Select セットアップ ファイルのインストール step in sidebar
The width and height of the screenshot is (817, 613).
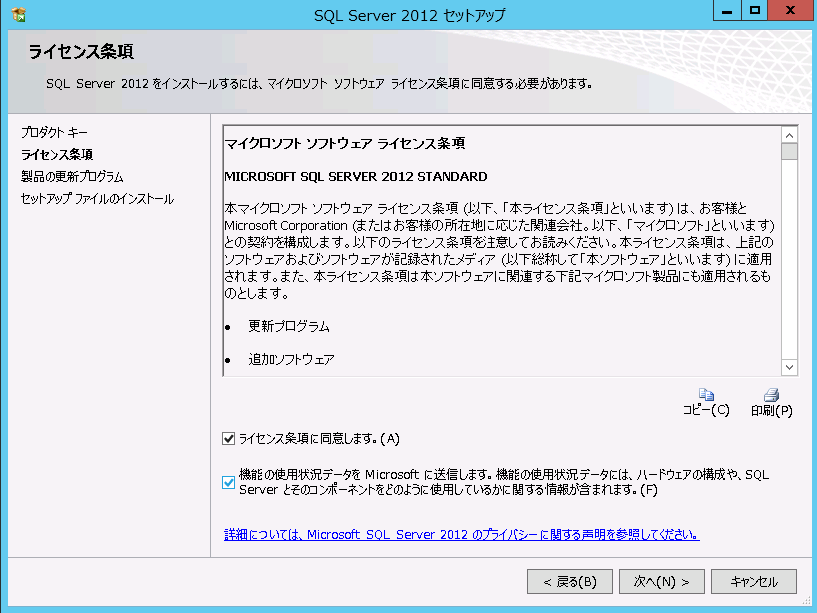click(x=97, y=199)
